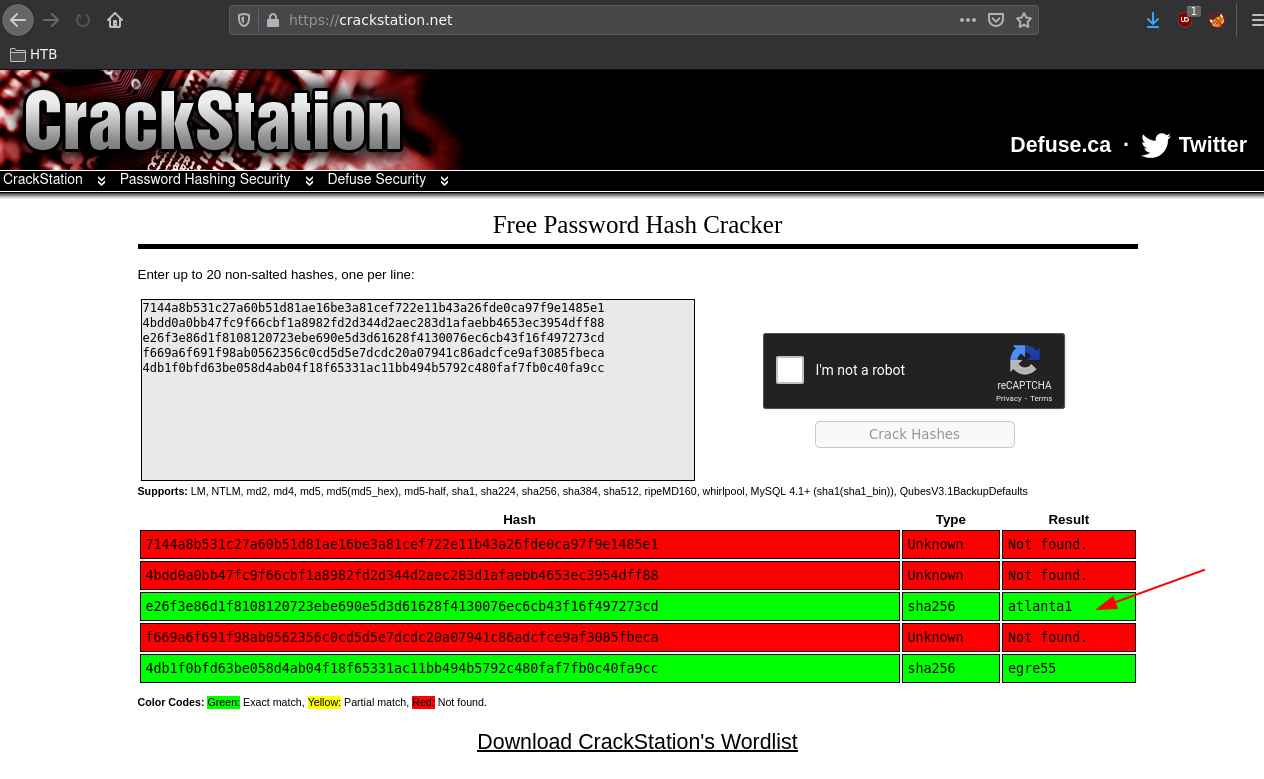Open the browser home page icon
The image size is (1264, 779).
click(115, 20)
